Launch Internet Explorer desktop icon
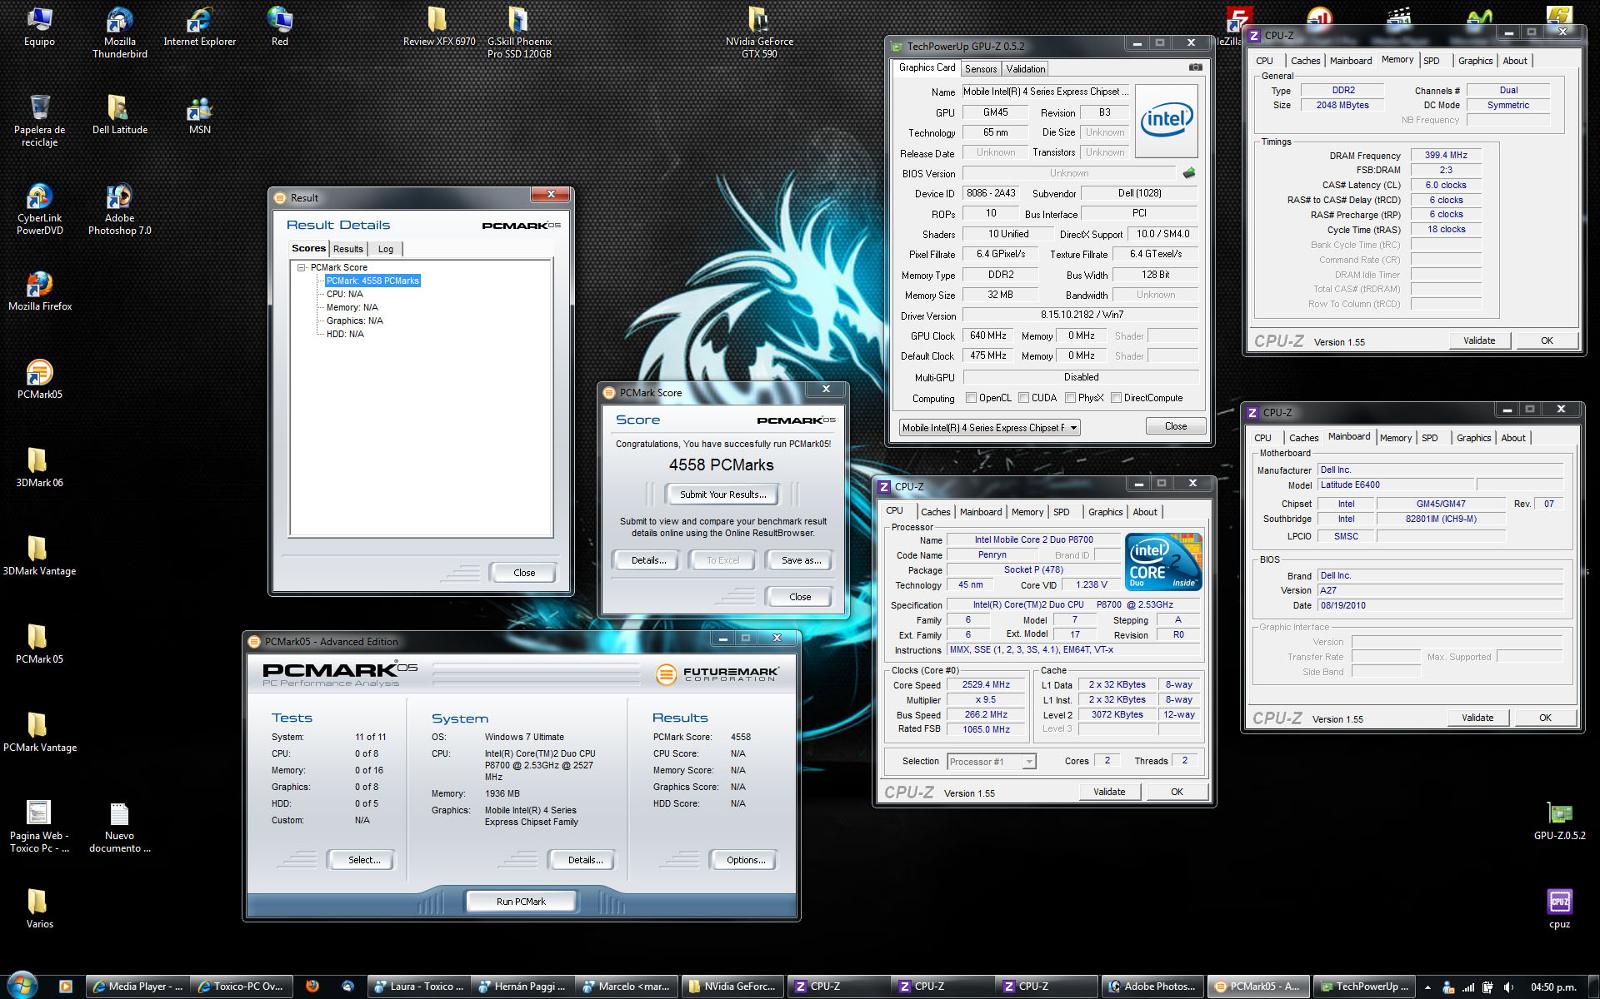 200,26
